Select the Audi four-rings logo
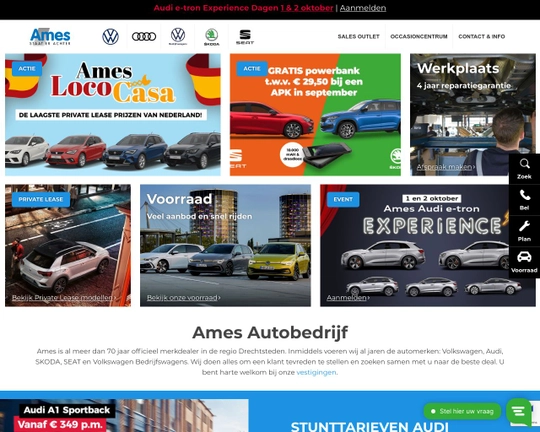 point(144,37)
